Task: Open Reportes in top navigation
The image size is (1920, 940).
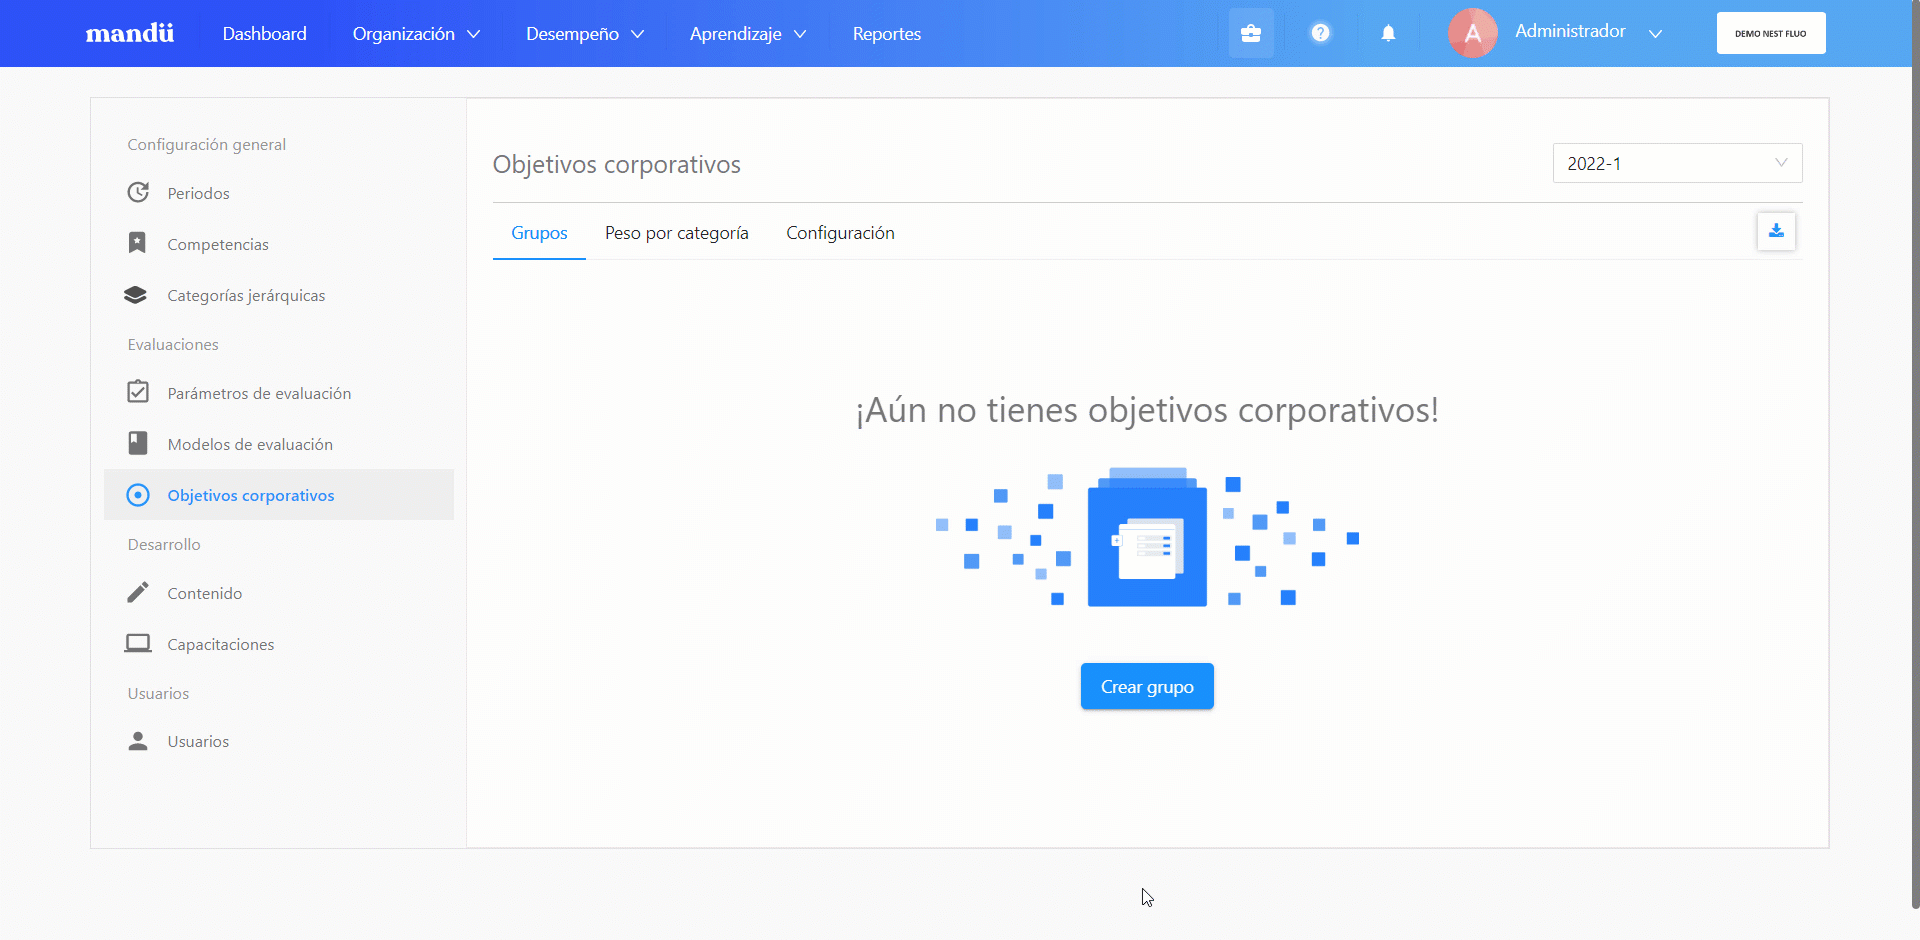Action: point(886,33)
